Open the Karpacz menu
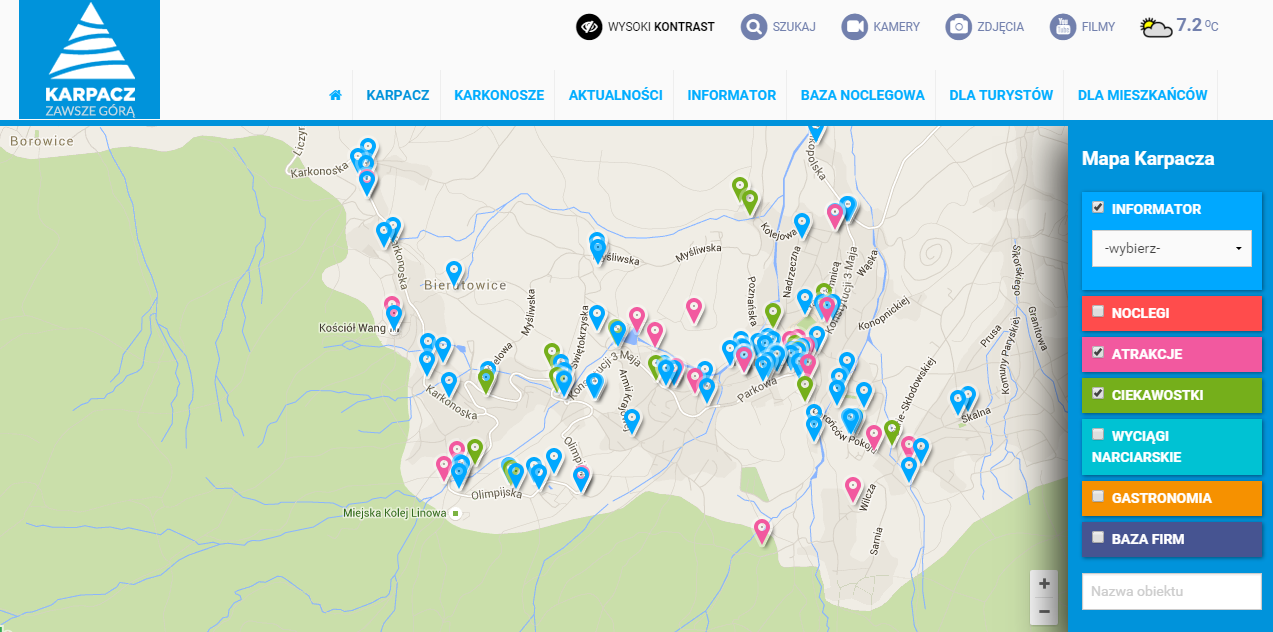1273x632 pixels. [398, 95]
